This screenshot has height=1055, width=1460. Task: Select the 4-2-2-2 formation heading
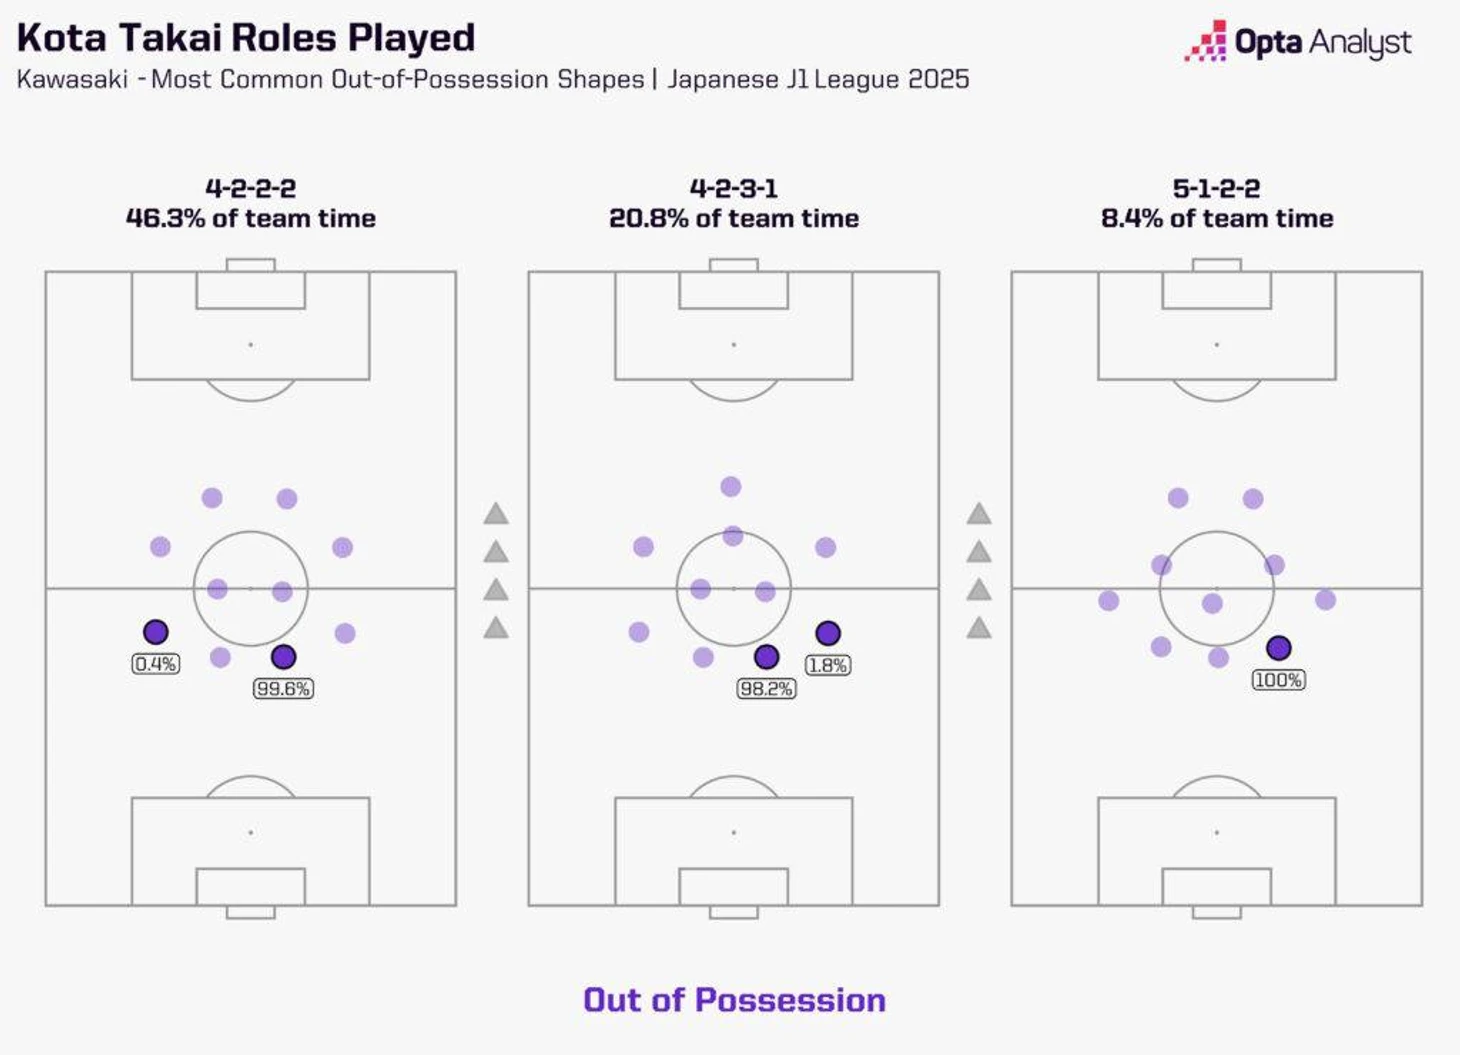(x=250, y=188)
